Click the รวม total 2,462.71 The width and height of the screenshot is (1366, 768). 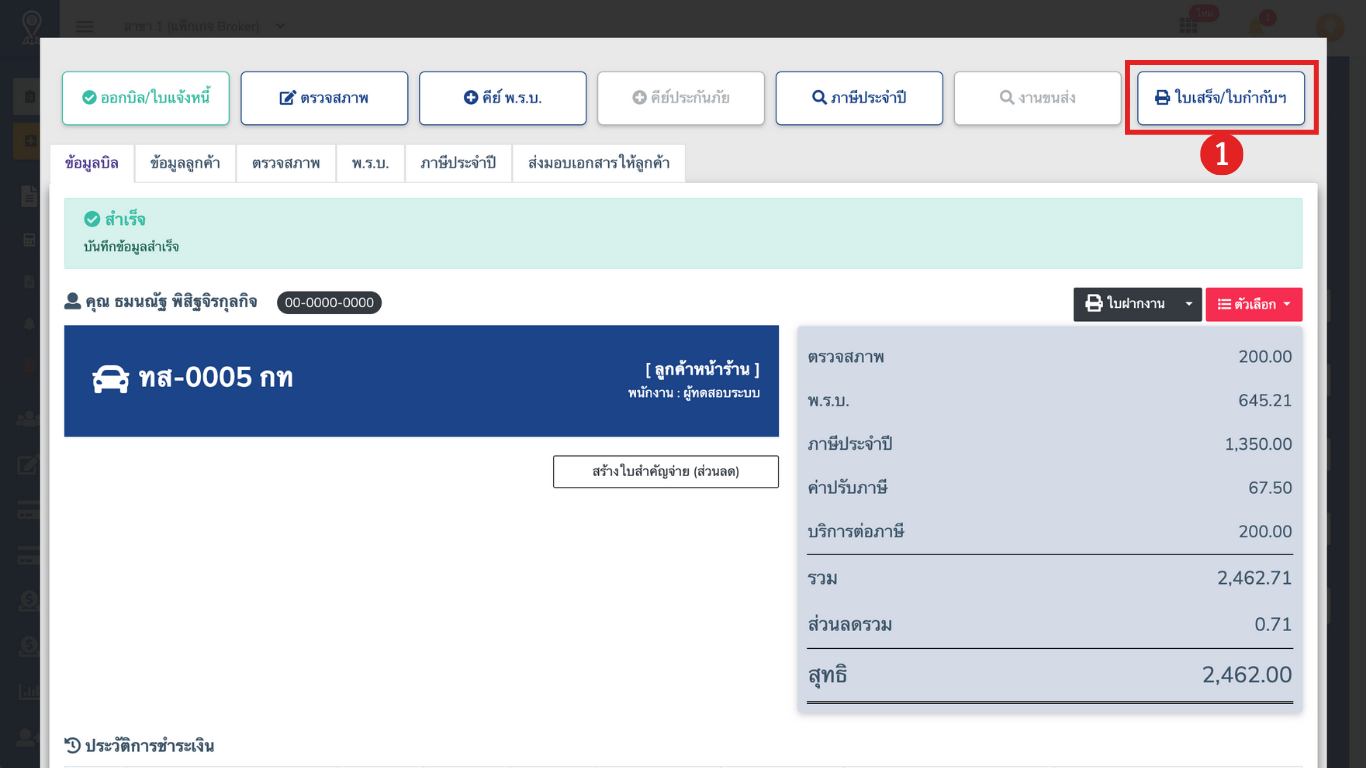[1254, 578]
